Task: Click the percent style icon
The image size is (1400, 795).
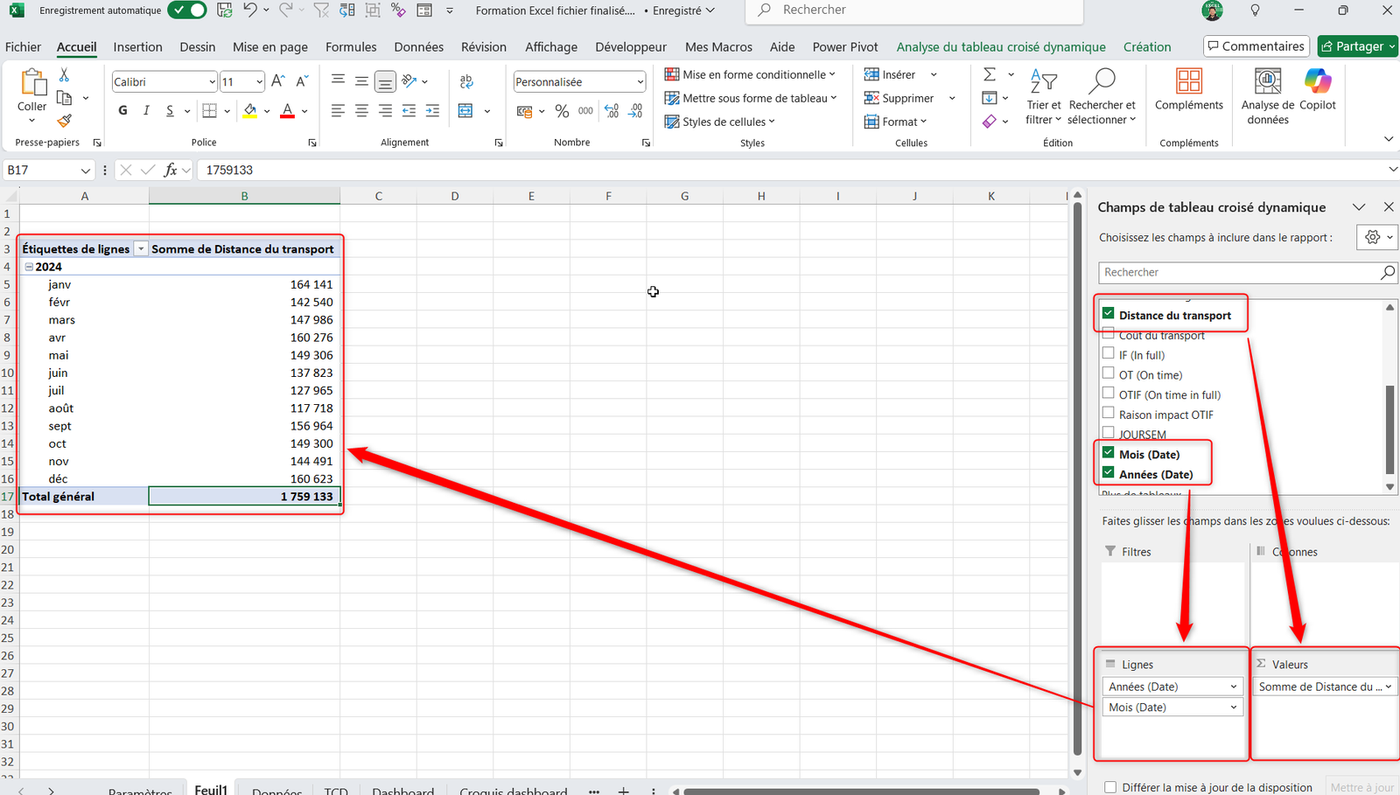Action: click(x=562, y=111)
